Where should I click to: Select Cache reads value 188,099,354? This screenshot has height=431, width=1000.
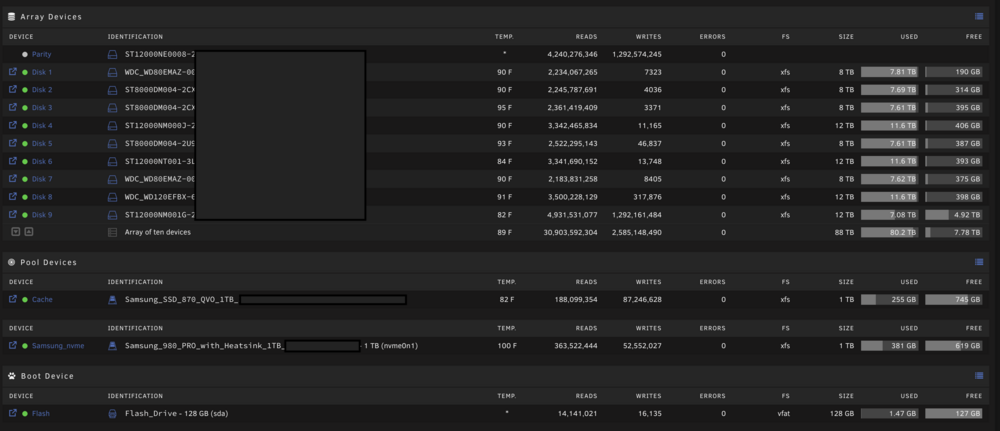[x=576, y=300]
